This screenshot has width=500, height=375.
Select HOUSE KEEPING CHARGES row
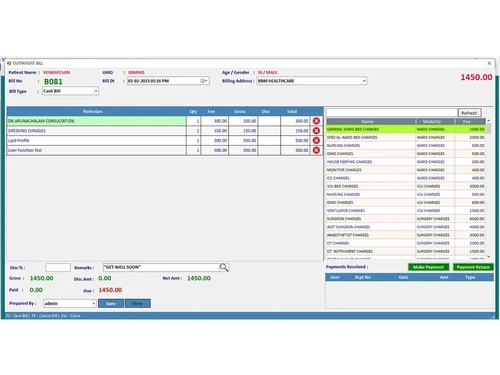(406, 162)
